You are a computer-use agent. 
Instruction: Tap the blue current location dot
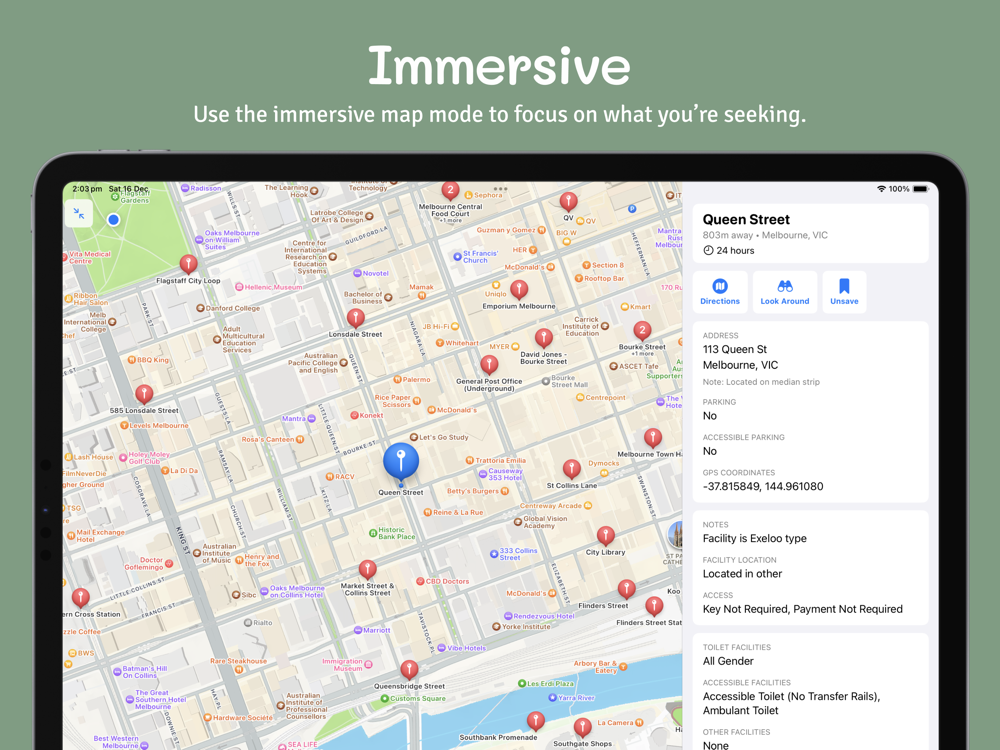click(x=114, y=220)
